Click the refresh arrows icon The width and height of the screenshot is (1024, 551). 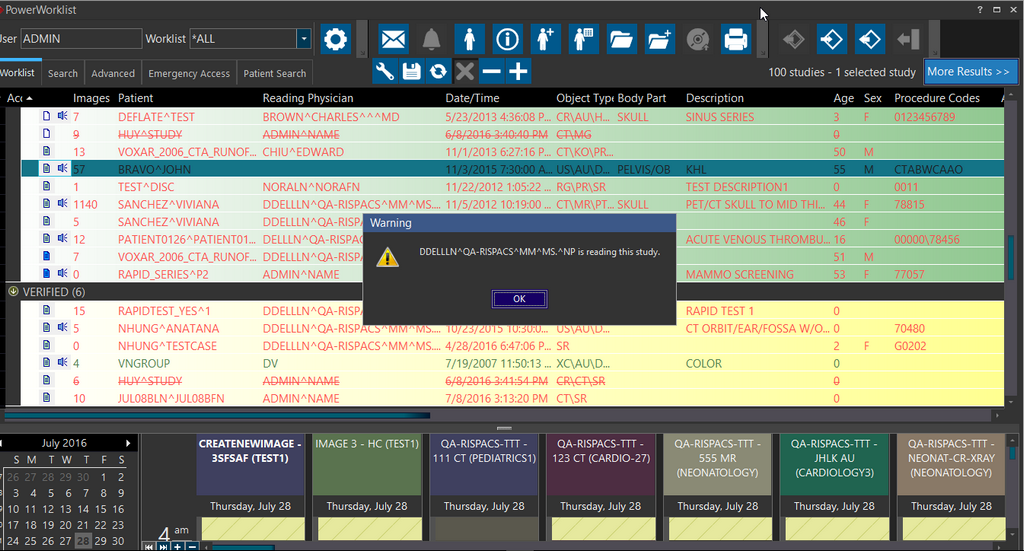point(438,71)
